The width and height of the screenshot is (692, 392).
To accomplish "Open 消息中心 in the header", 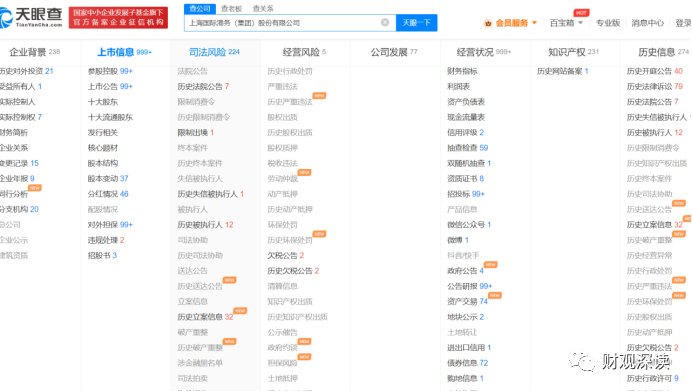I will pos(647,23).
